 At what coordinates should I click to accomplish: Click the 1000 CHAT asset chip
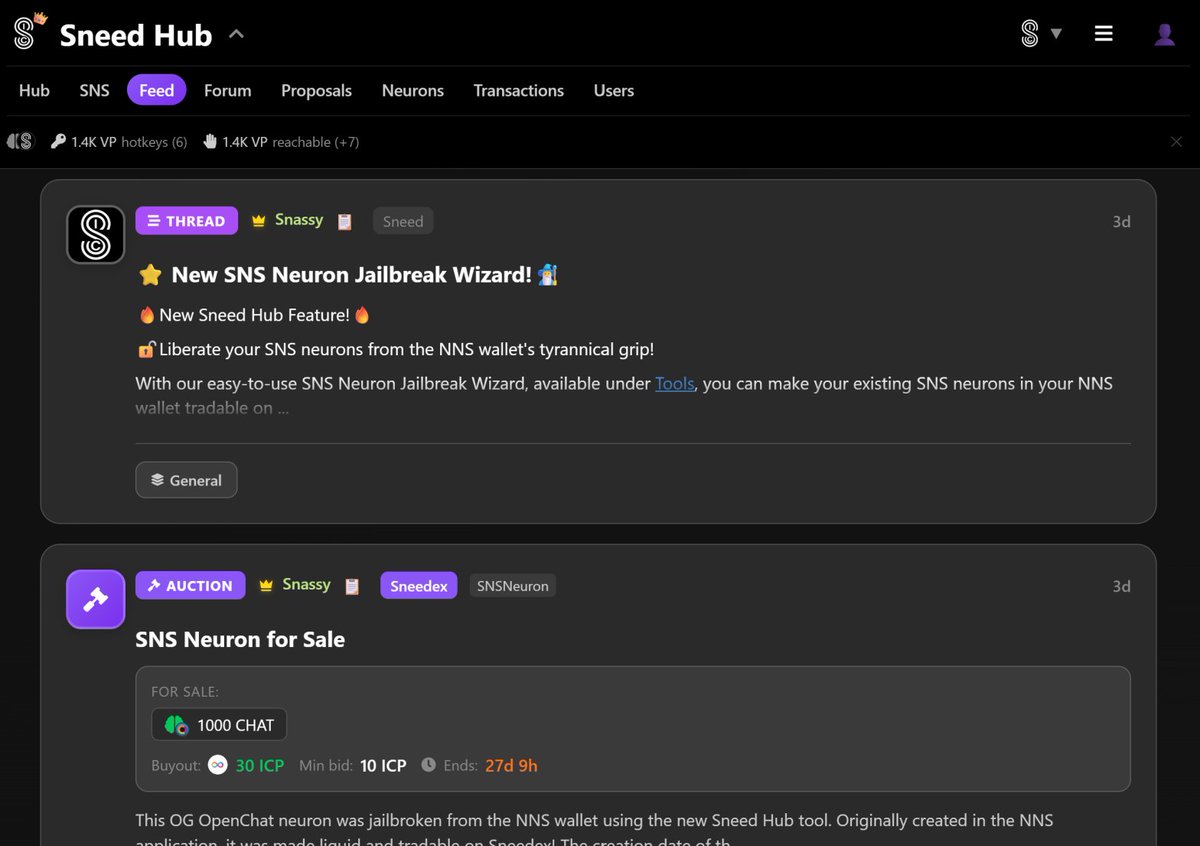pos(219,725)
